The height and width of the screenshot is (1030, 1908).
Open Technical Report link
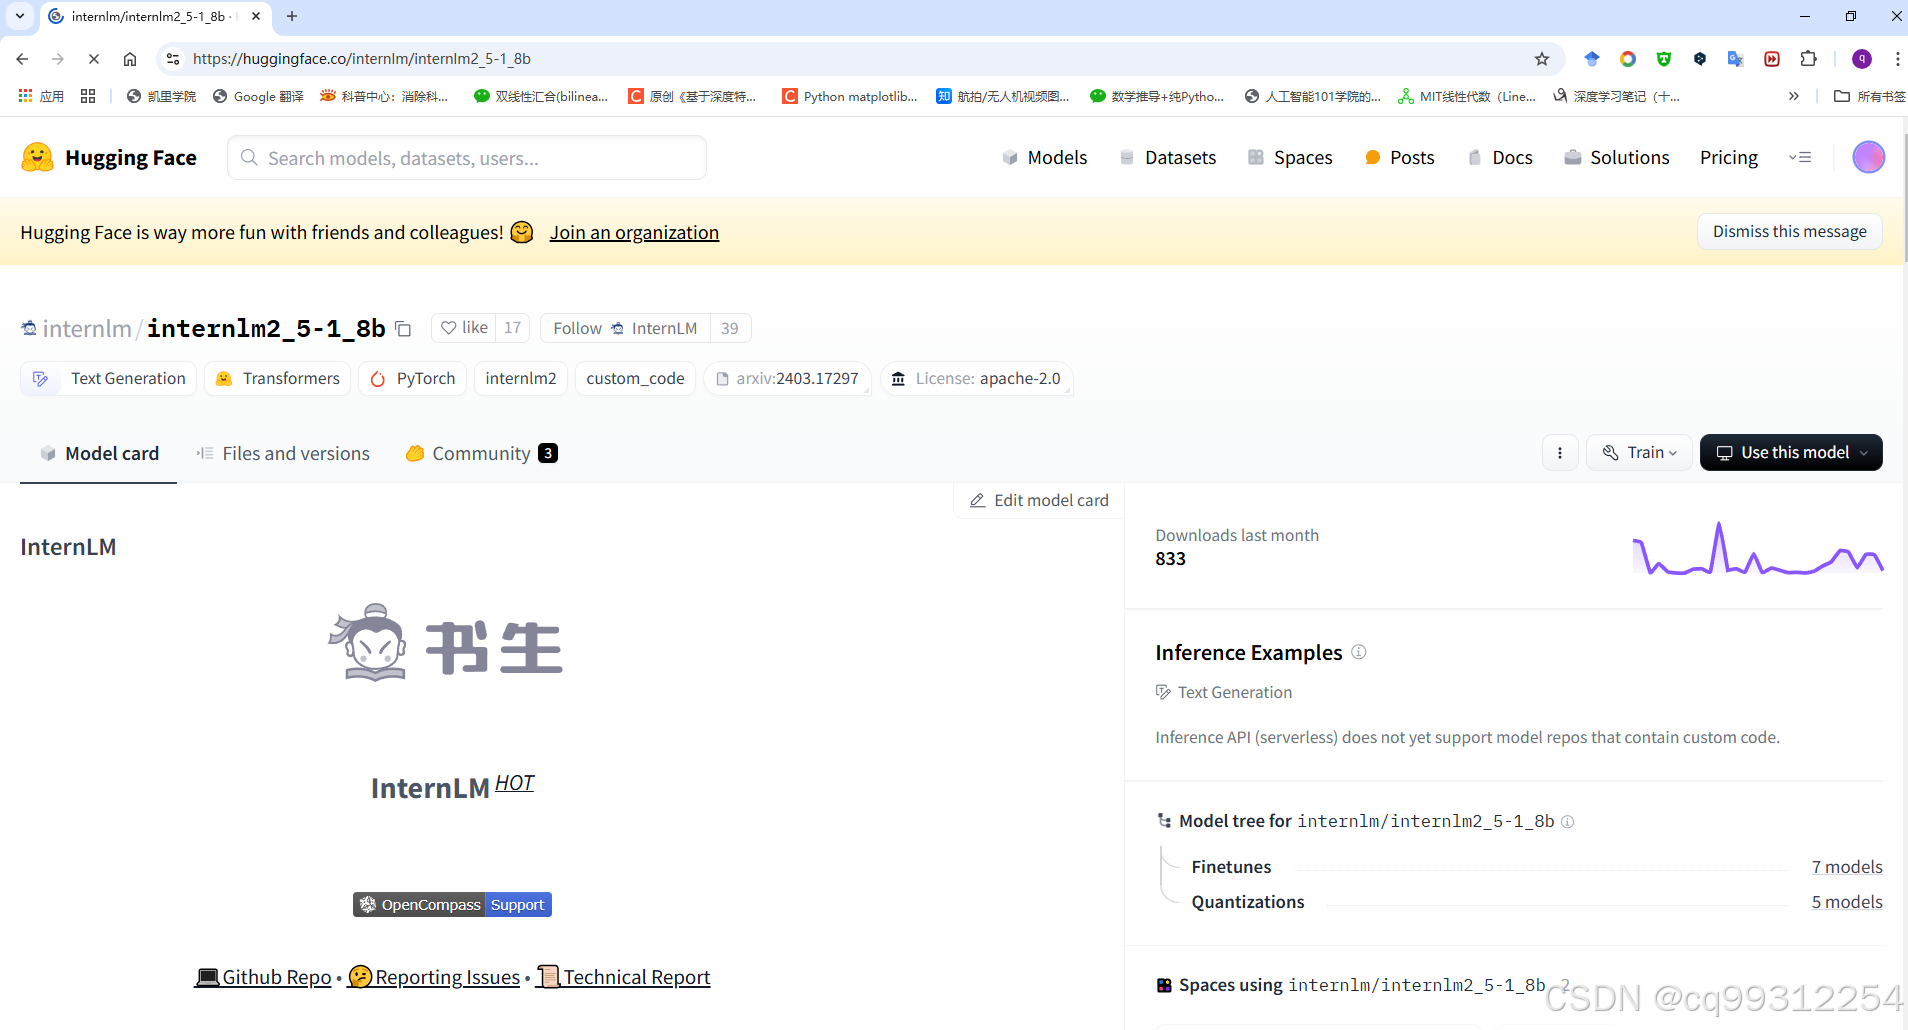623,977
